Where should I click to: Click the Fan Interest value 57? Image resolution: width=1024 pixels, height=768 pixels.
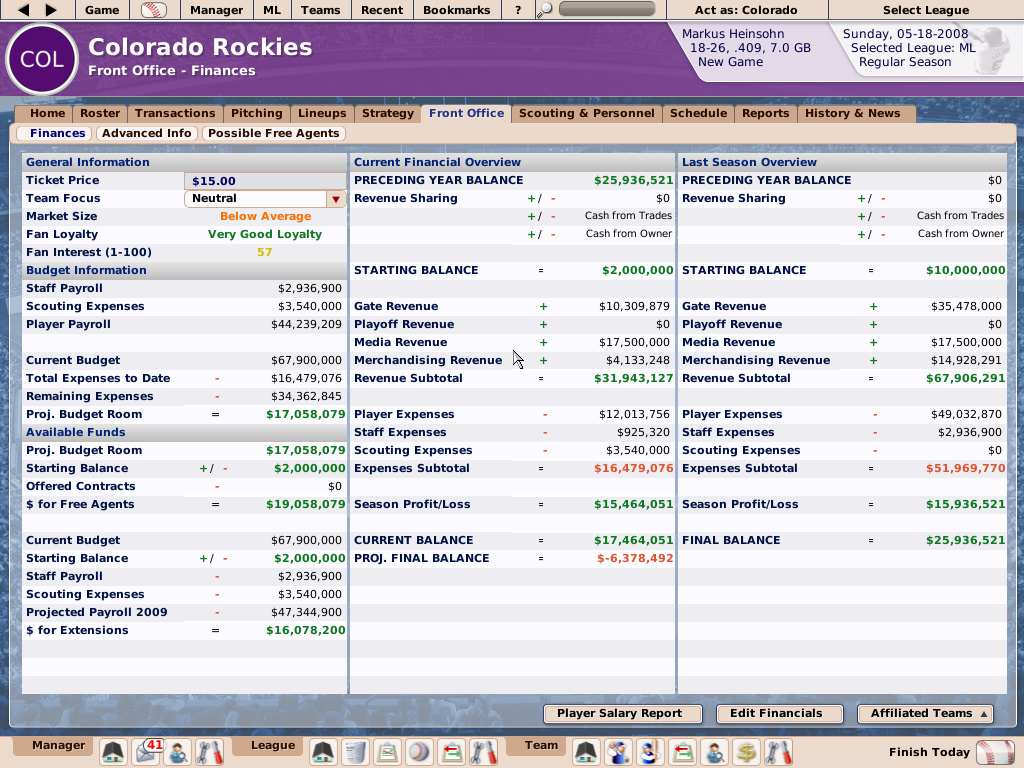pos(264,252)
